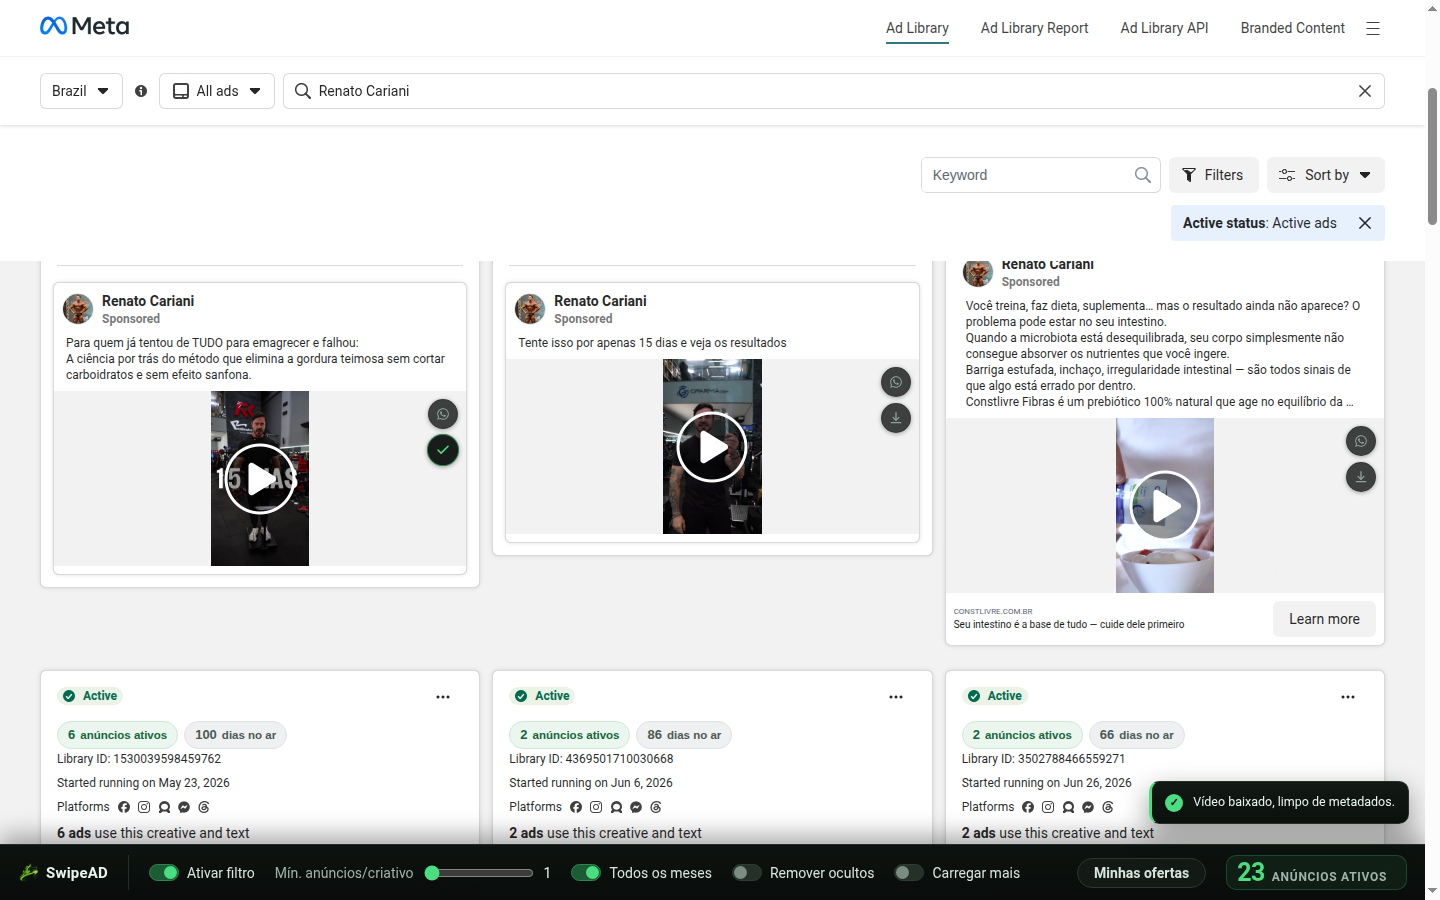Remove the Active status filter chip
This screenshot has height=900, width=1440.
coord(1365,223)
